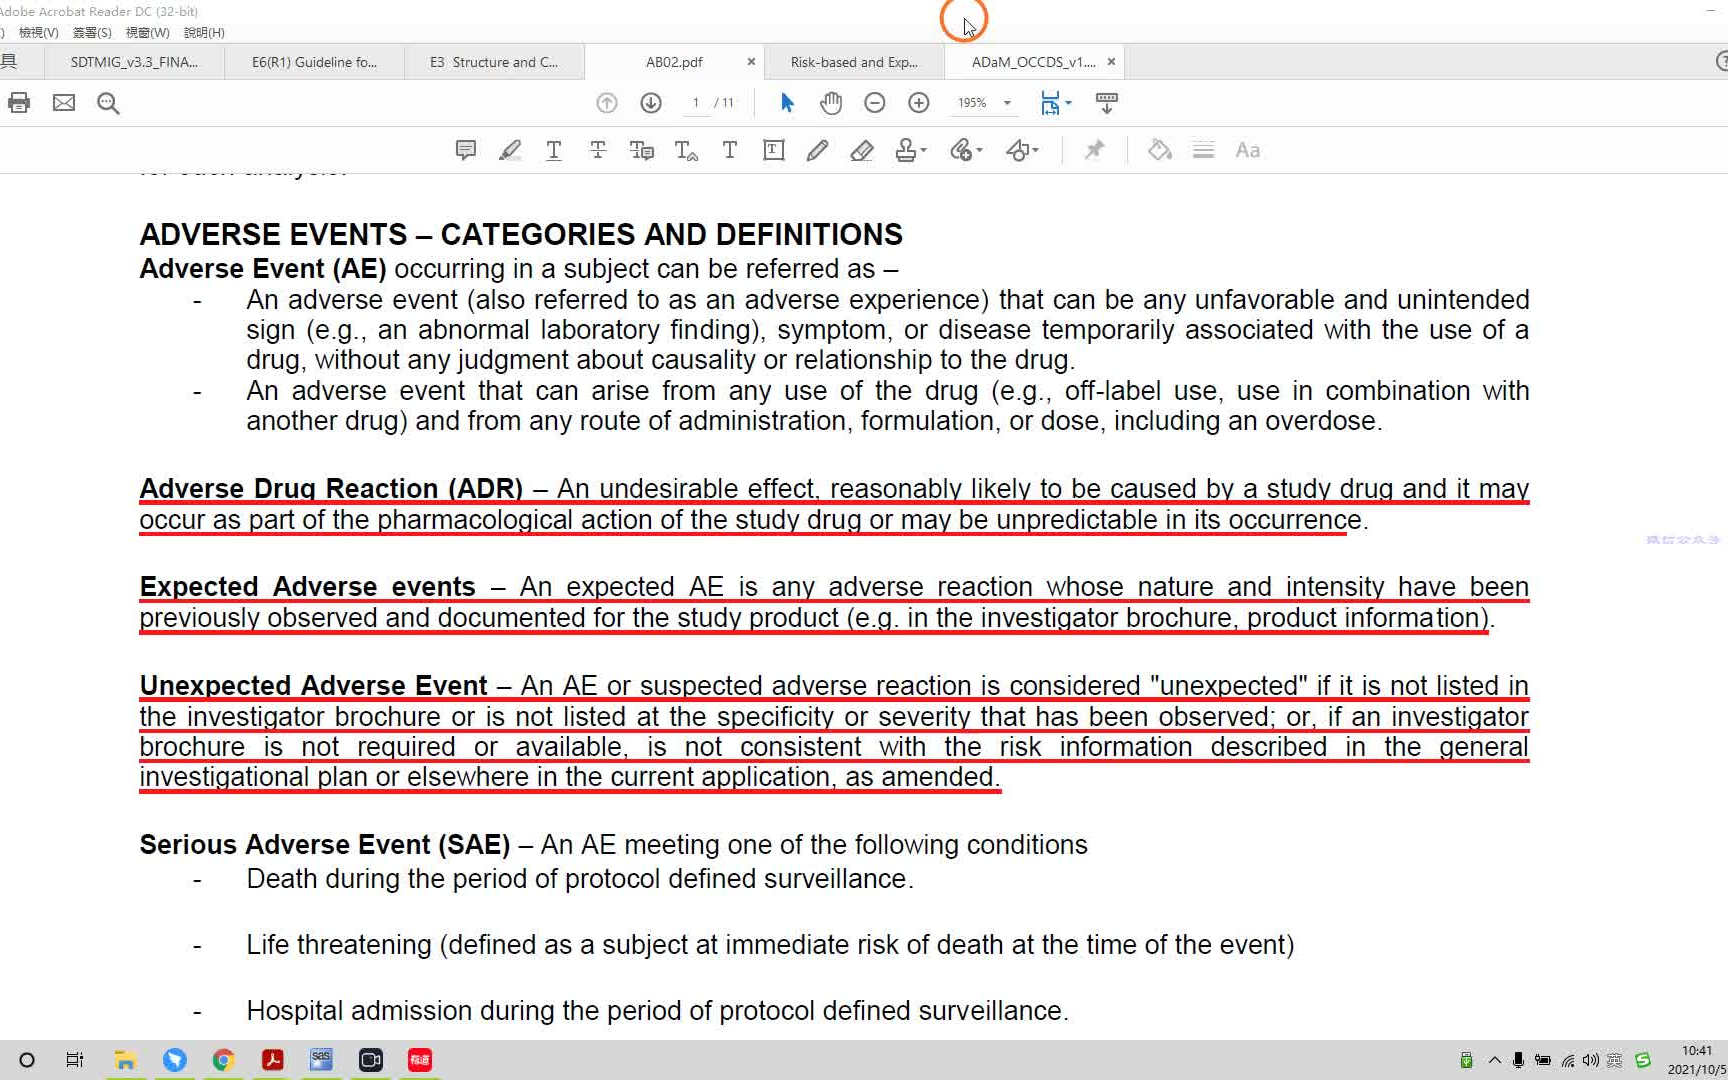
Task: Go to next page arrow
Action: coord(651,103)
